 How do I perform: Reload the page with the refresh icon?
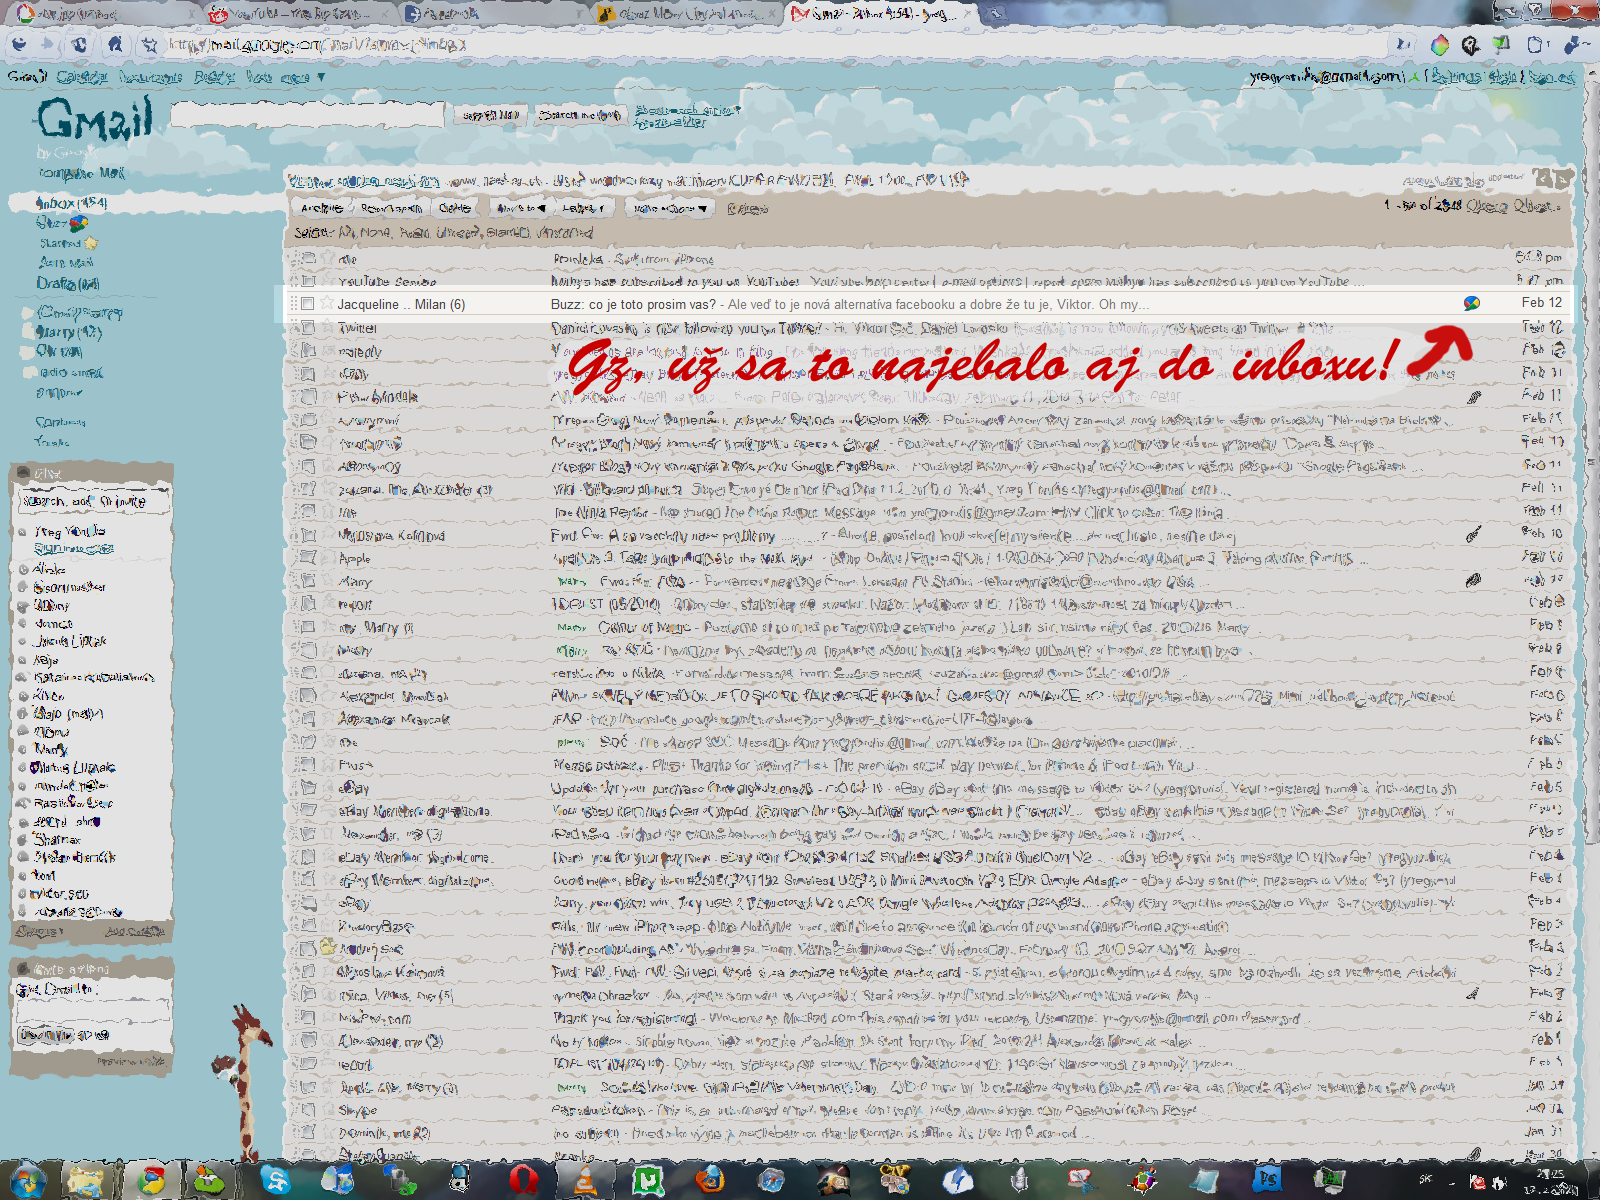(80, 43)
